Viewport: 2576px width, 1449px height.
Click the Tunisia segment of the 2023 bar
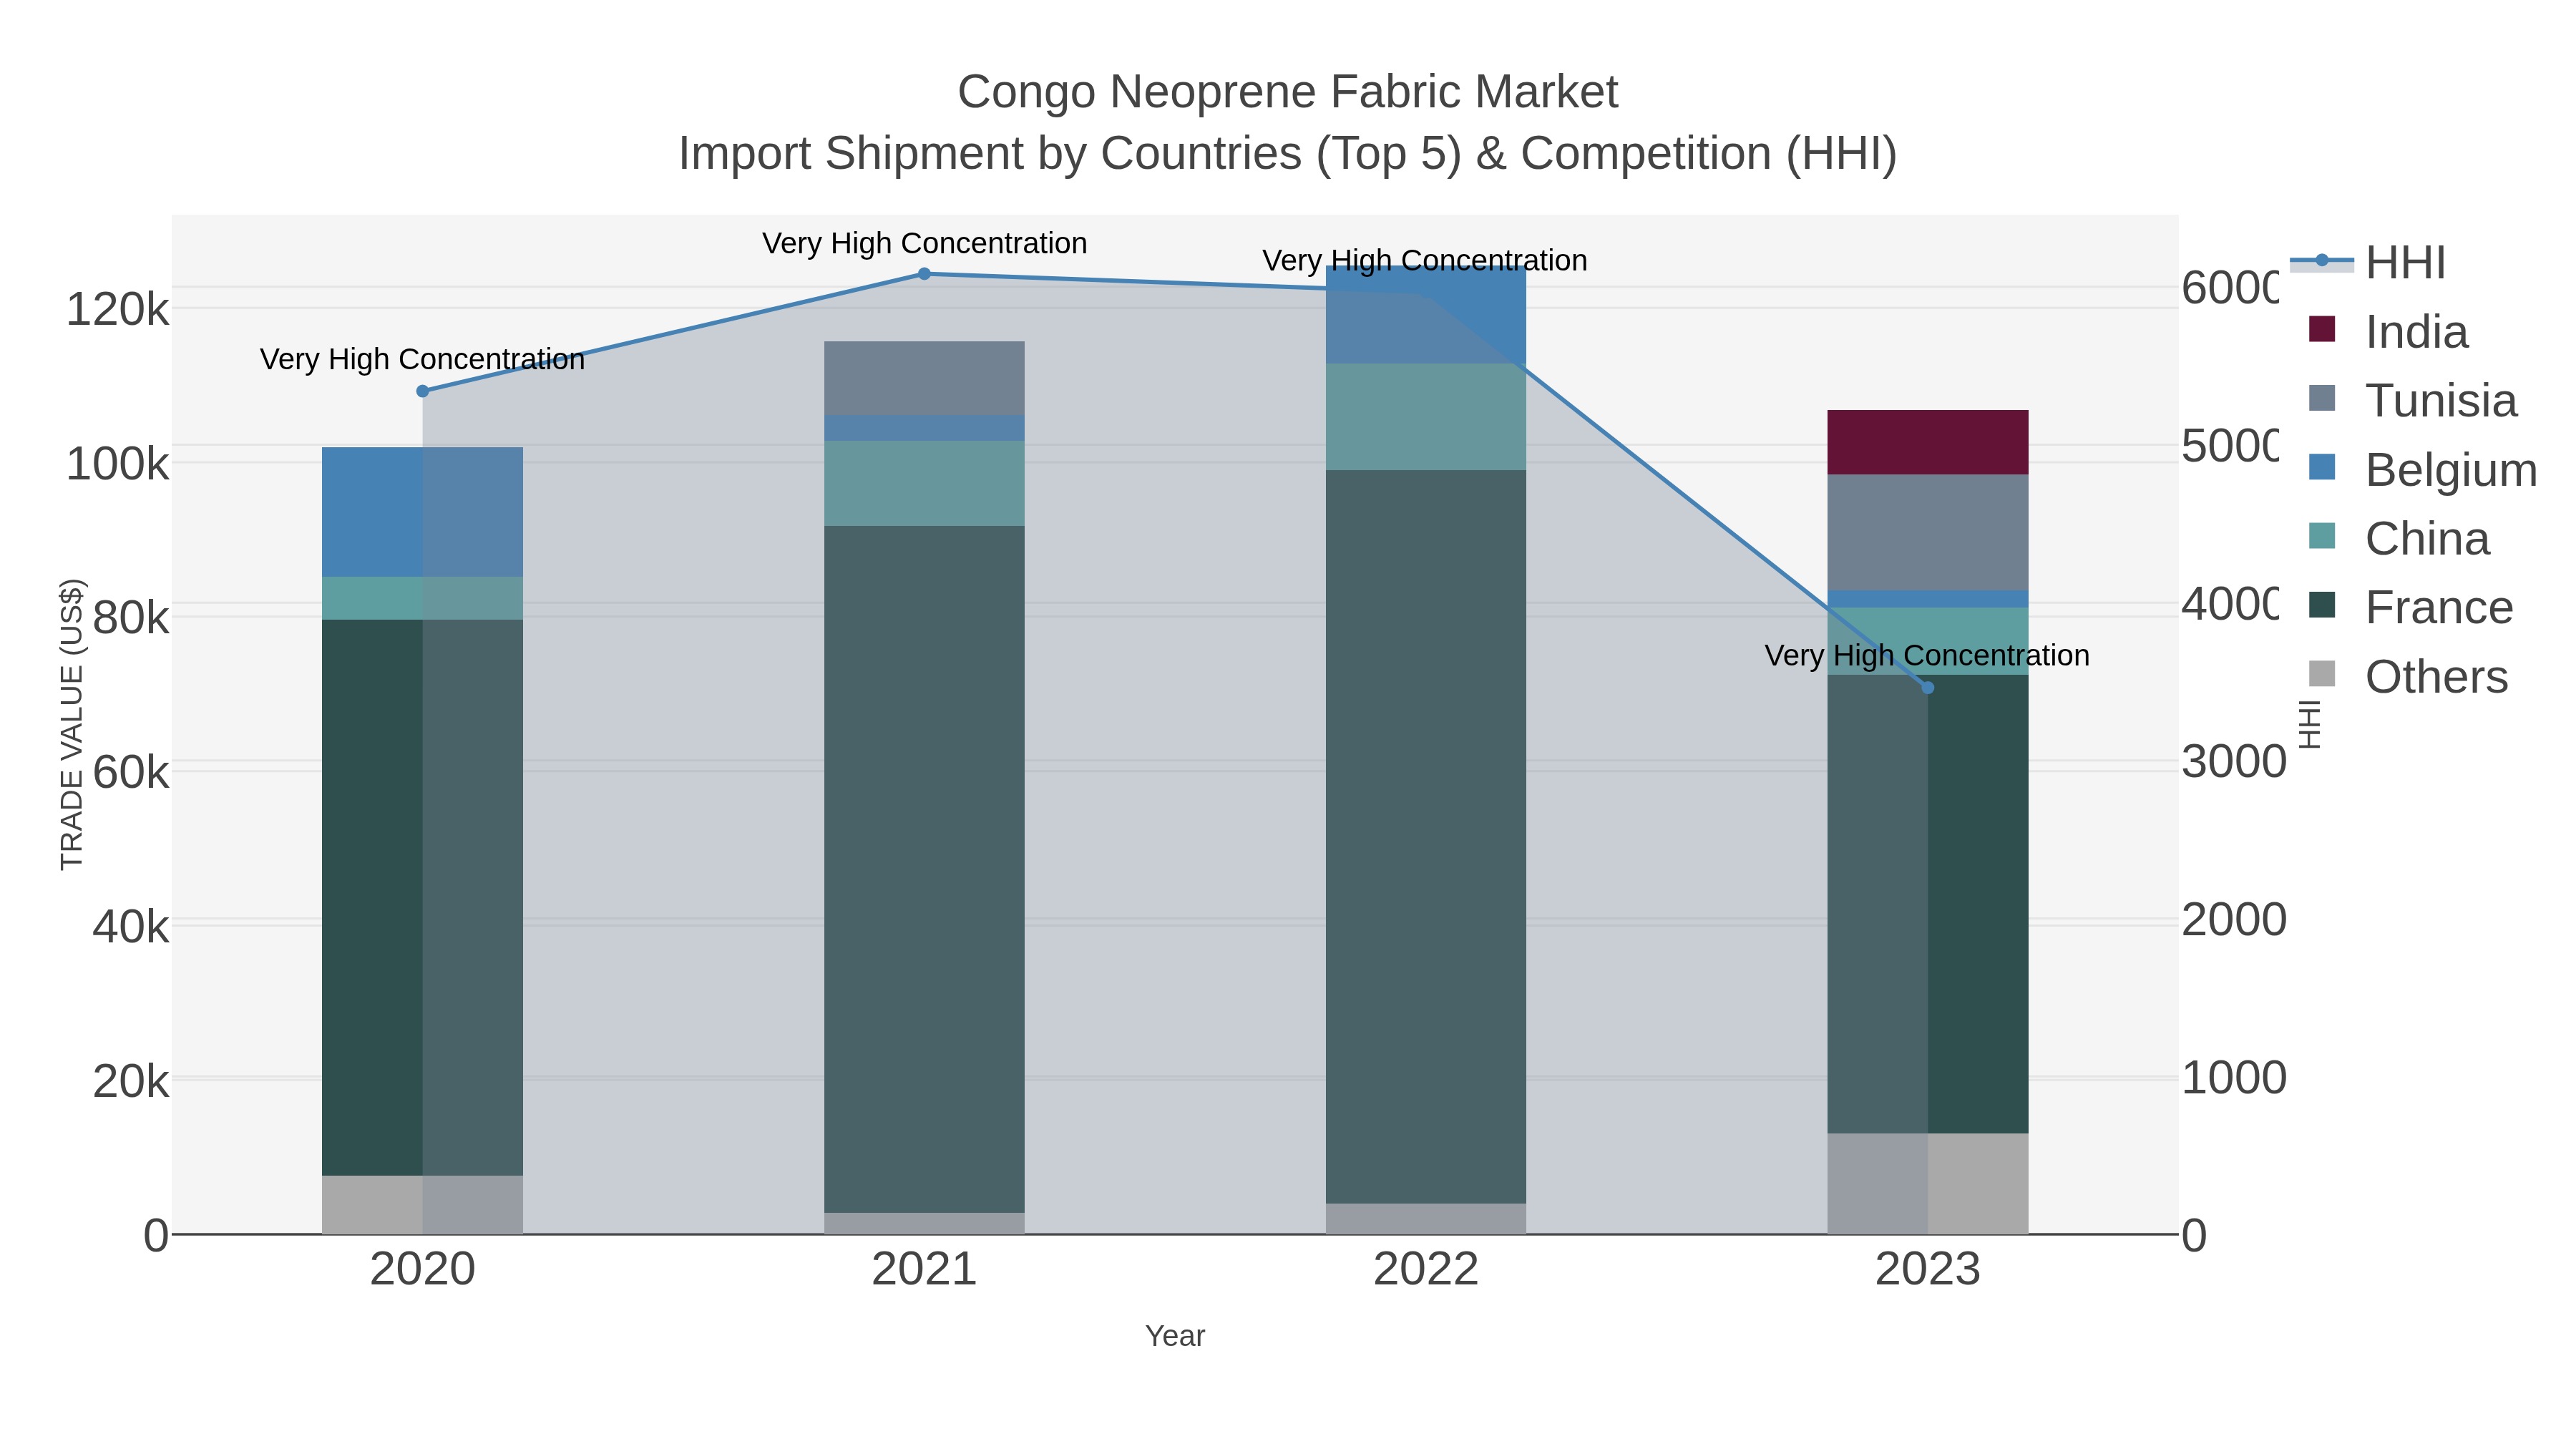1928,533
